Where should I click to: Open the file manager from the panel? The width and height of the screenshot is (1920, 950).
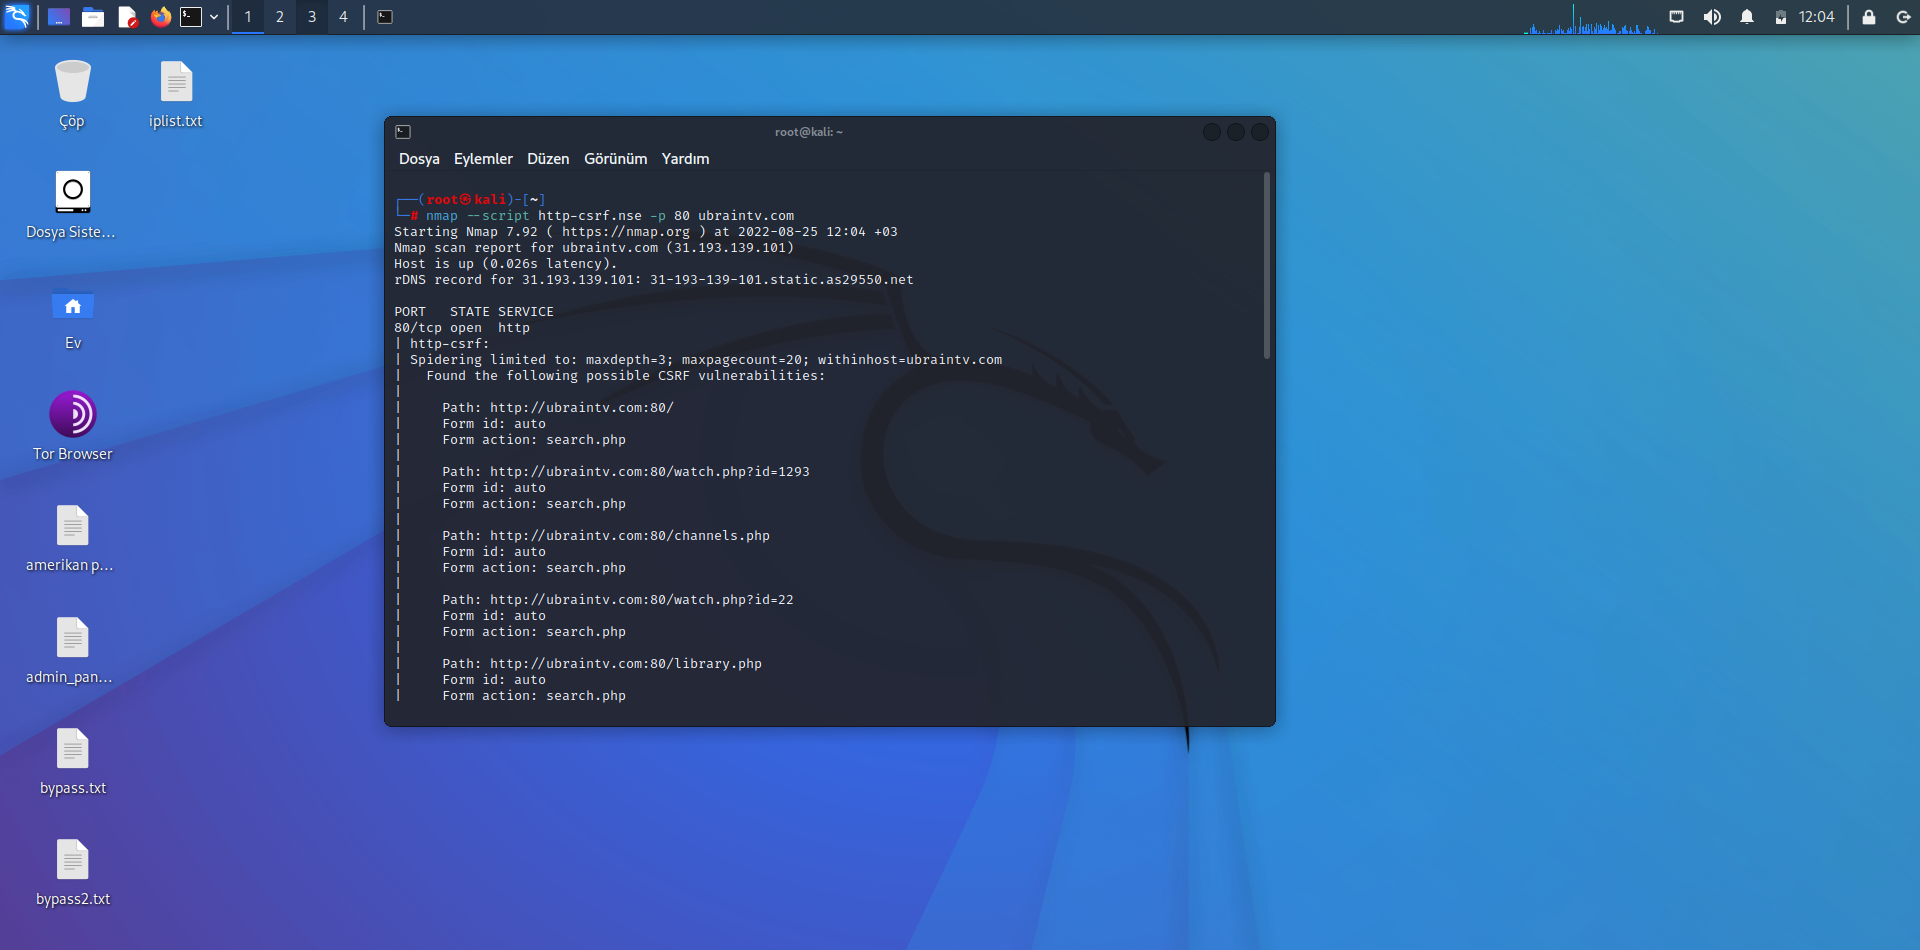93,17
